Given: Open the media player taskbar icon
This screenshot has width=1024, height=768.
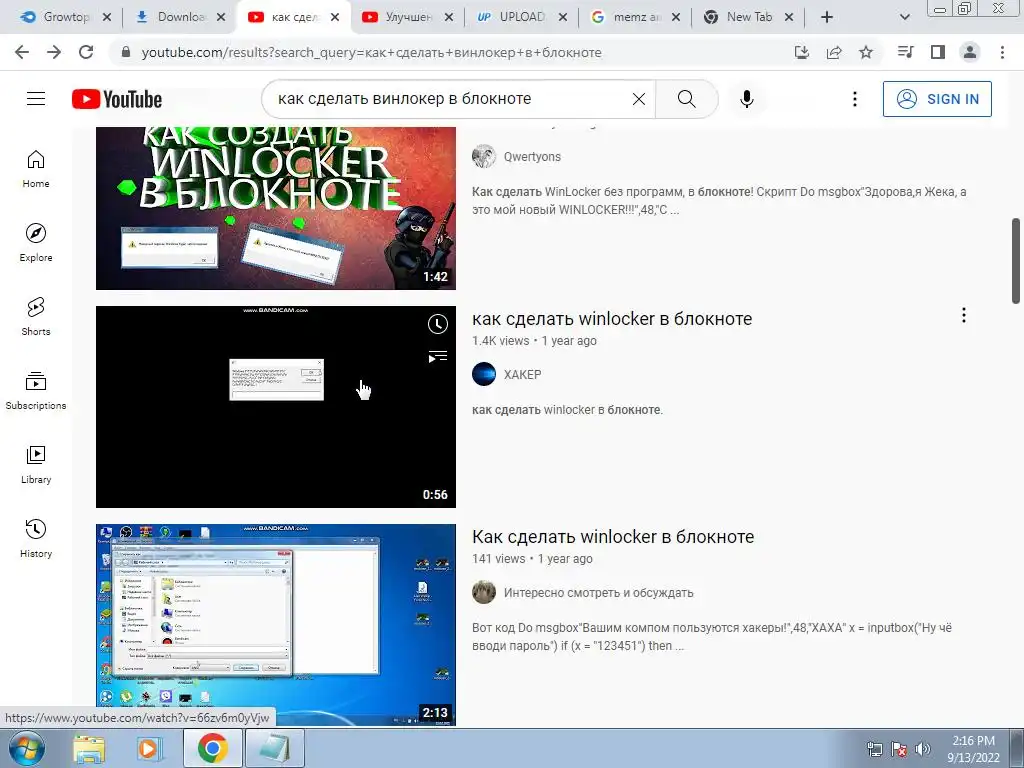Looking at the screenshot, I should pos(148,749).
